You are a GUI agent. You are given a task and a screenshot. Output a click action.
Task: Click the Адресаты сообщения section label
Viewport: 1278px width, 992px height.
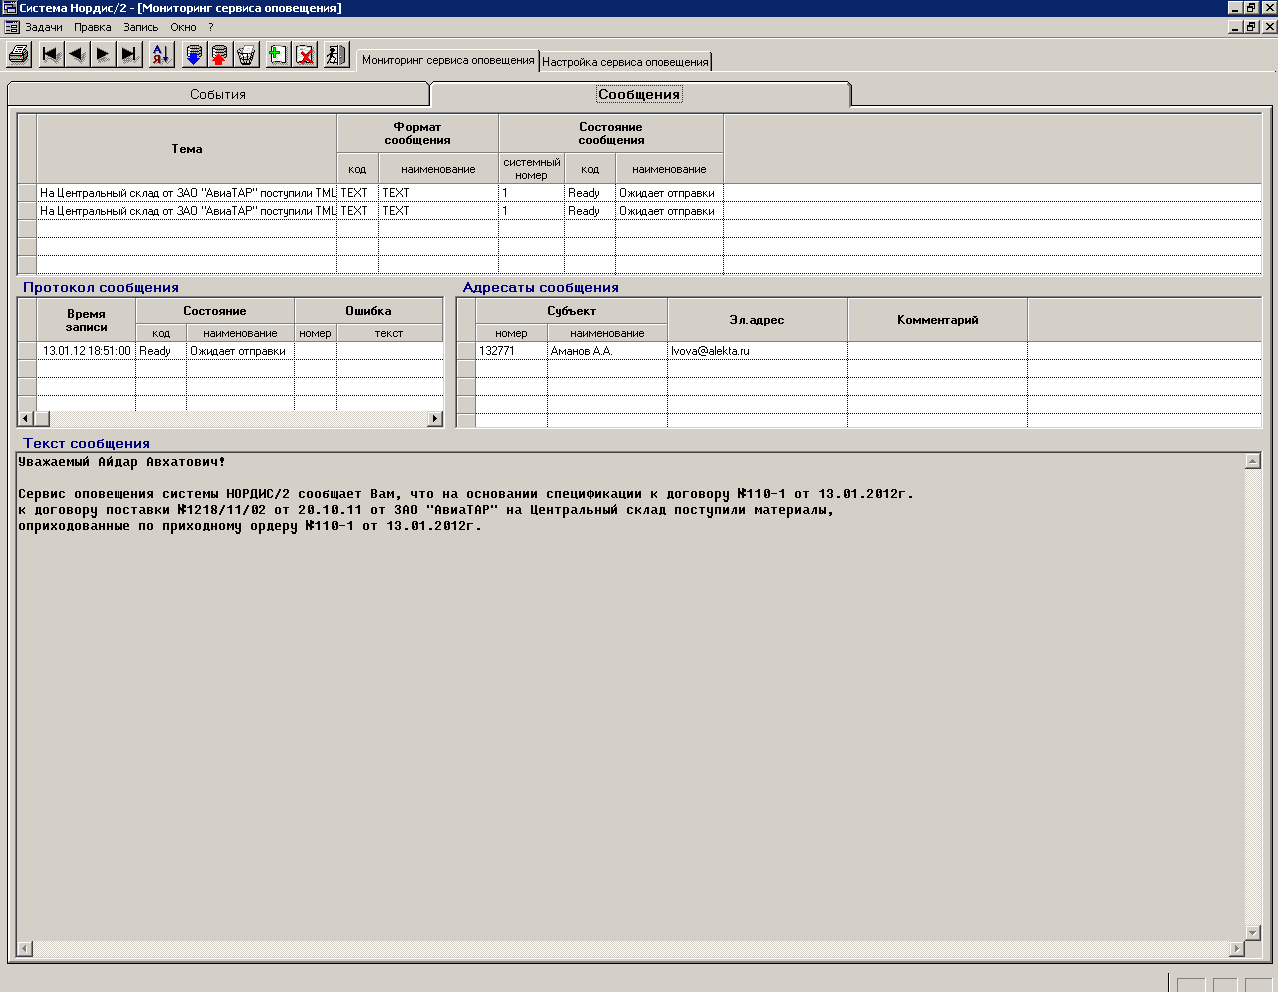(541, 287)
